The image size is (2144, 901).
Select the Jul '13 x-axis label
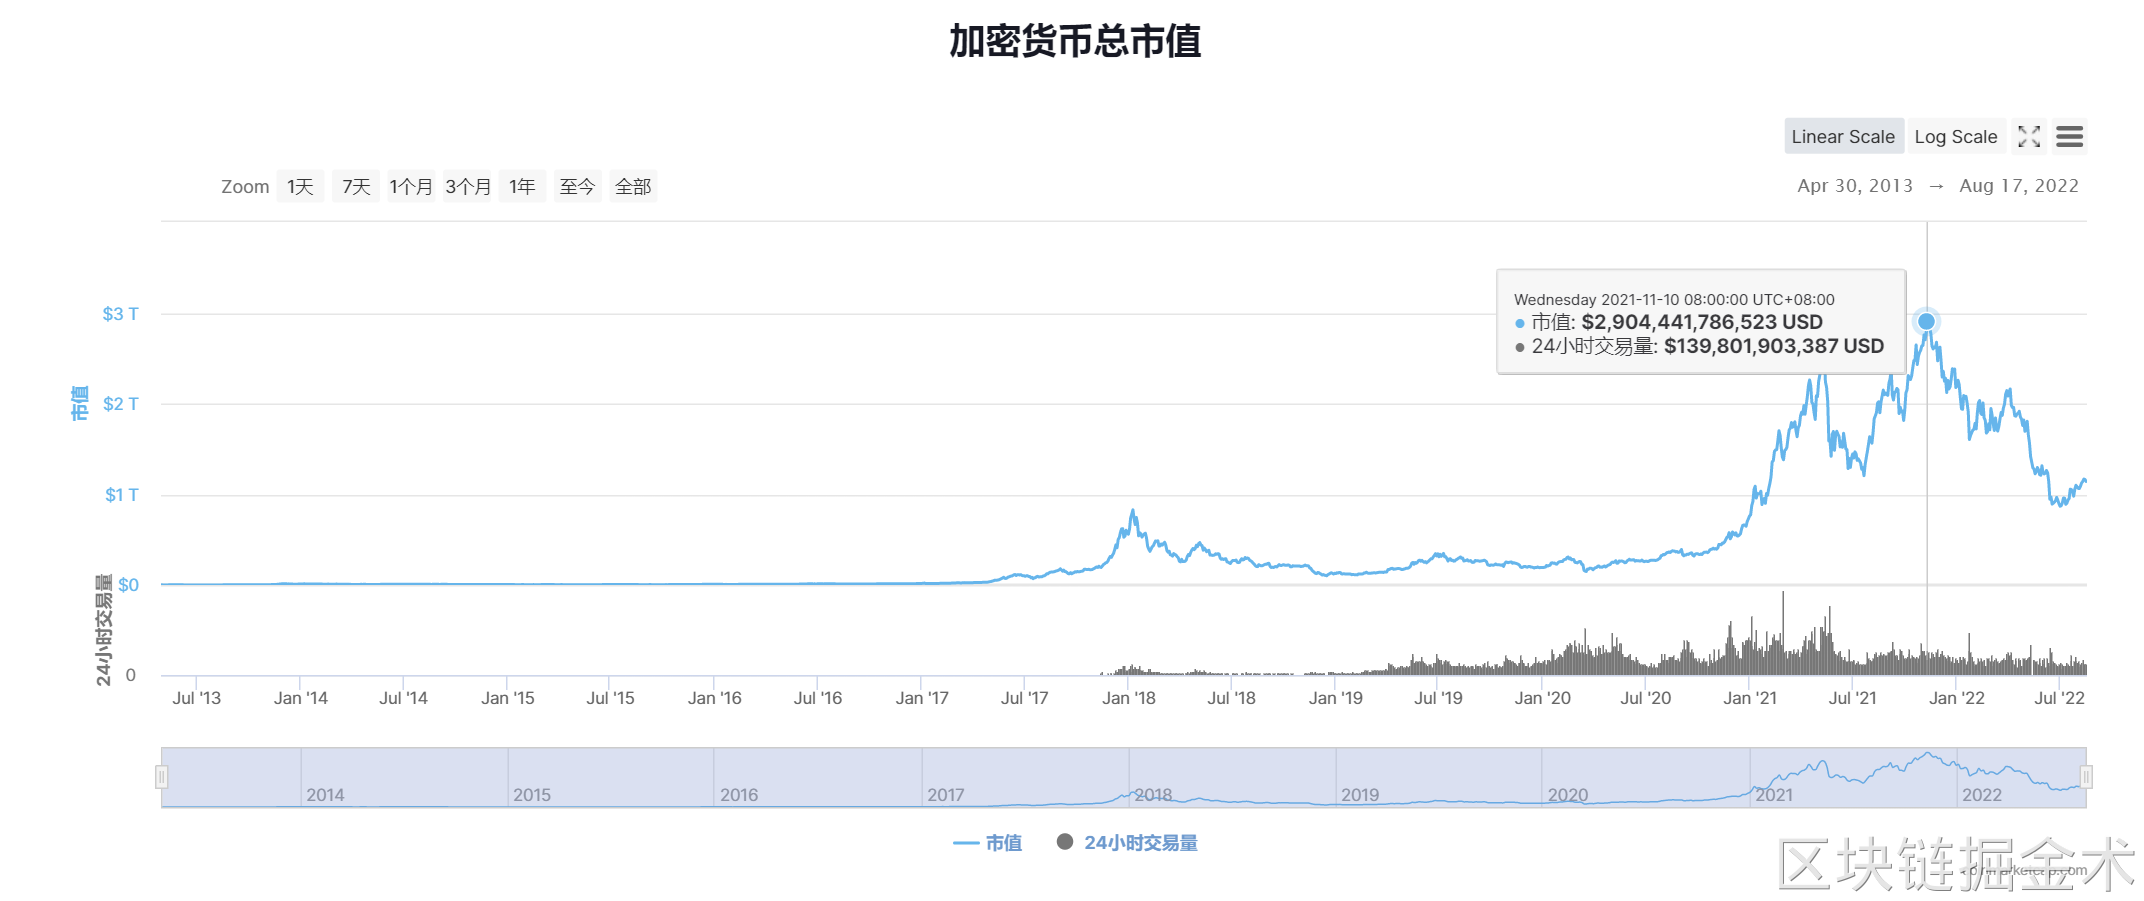coord(197,698)
